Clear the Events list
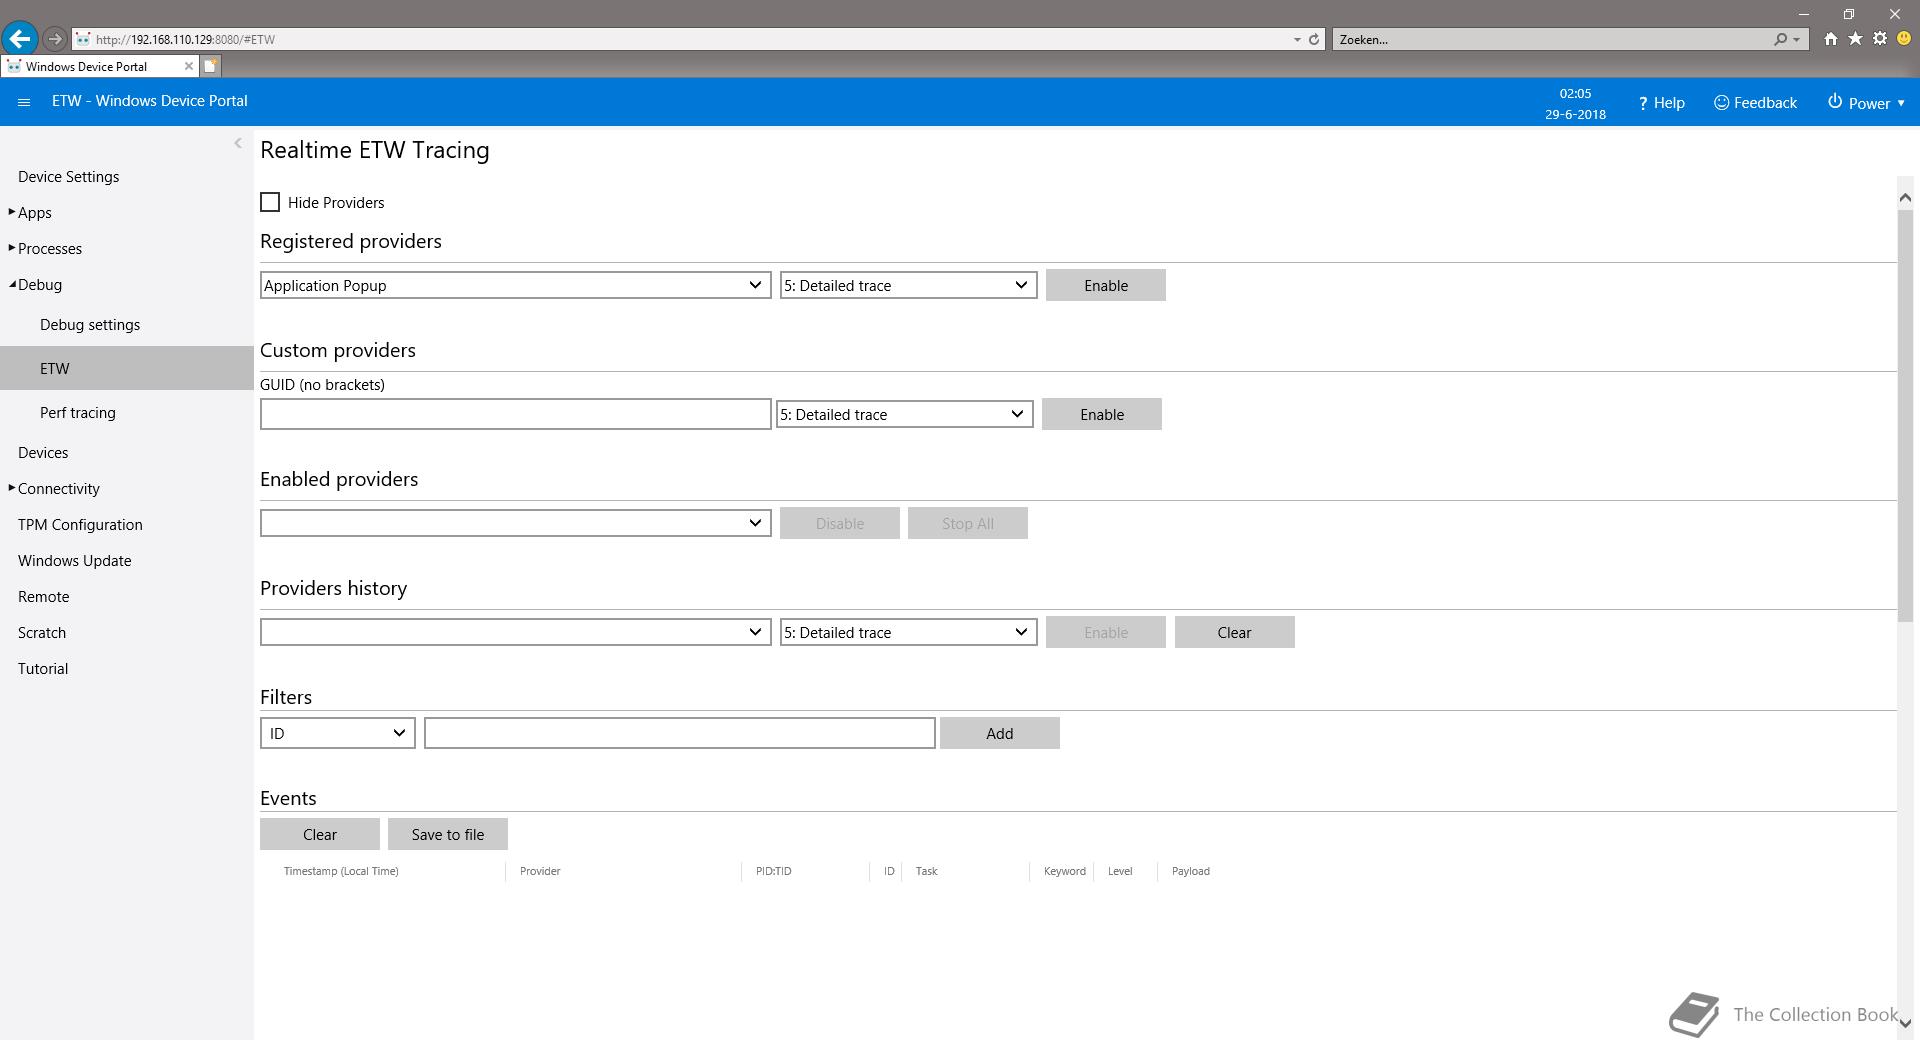This screenshot has width=1920, height=1040. click(320, 834)
